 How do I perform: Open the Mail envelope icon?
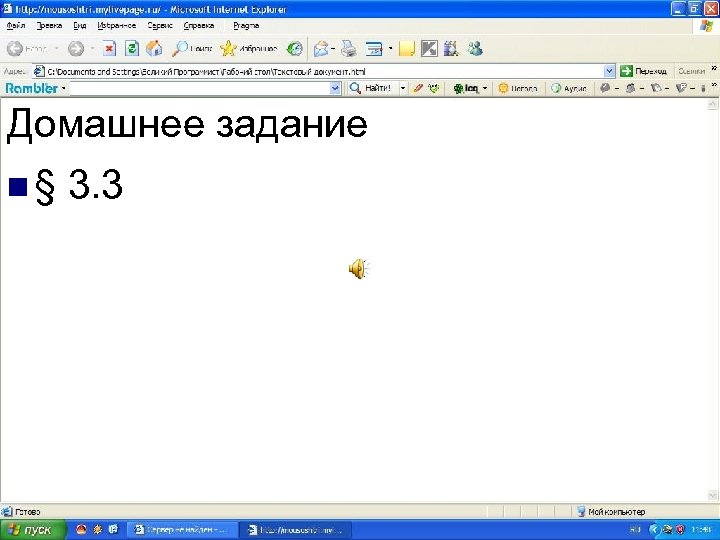pyautogui.click(x=321, y=49)
